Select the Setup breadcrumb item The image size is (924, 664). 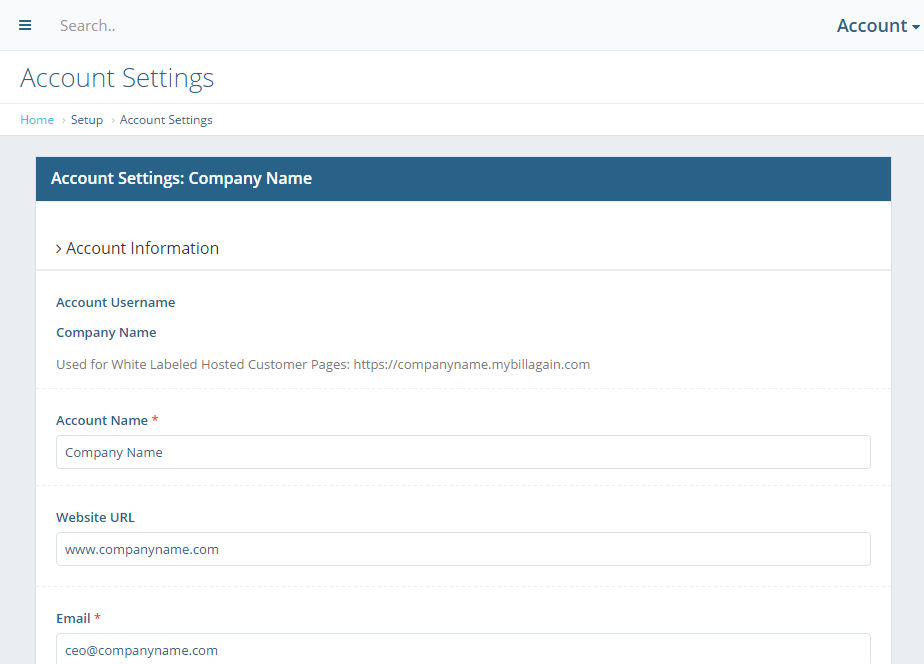click(87, 120)
